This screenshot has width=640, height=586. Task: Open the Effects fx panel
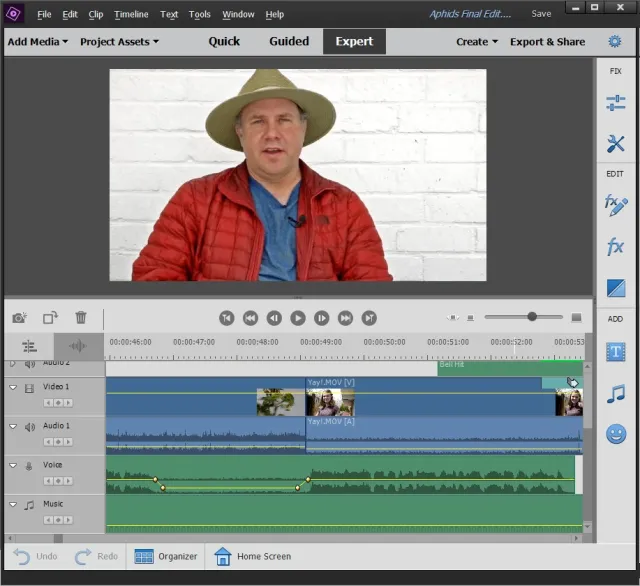pyautogui.click(x=616, y=247)
